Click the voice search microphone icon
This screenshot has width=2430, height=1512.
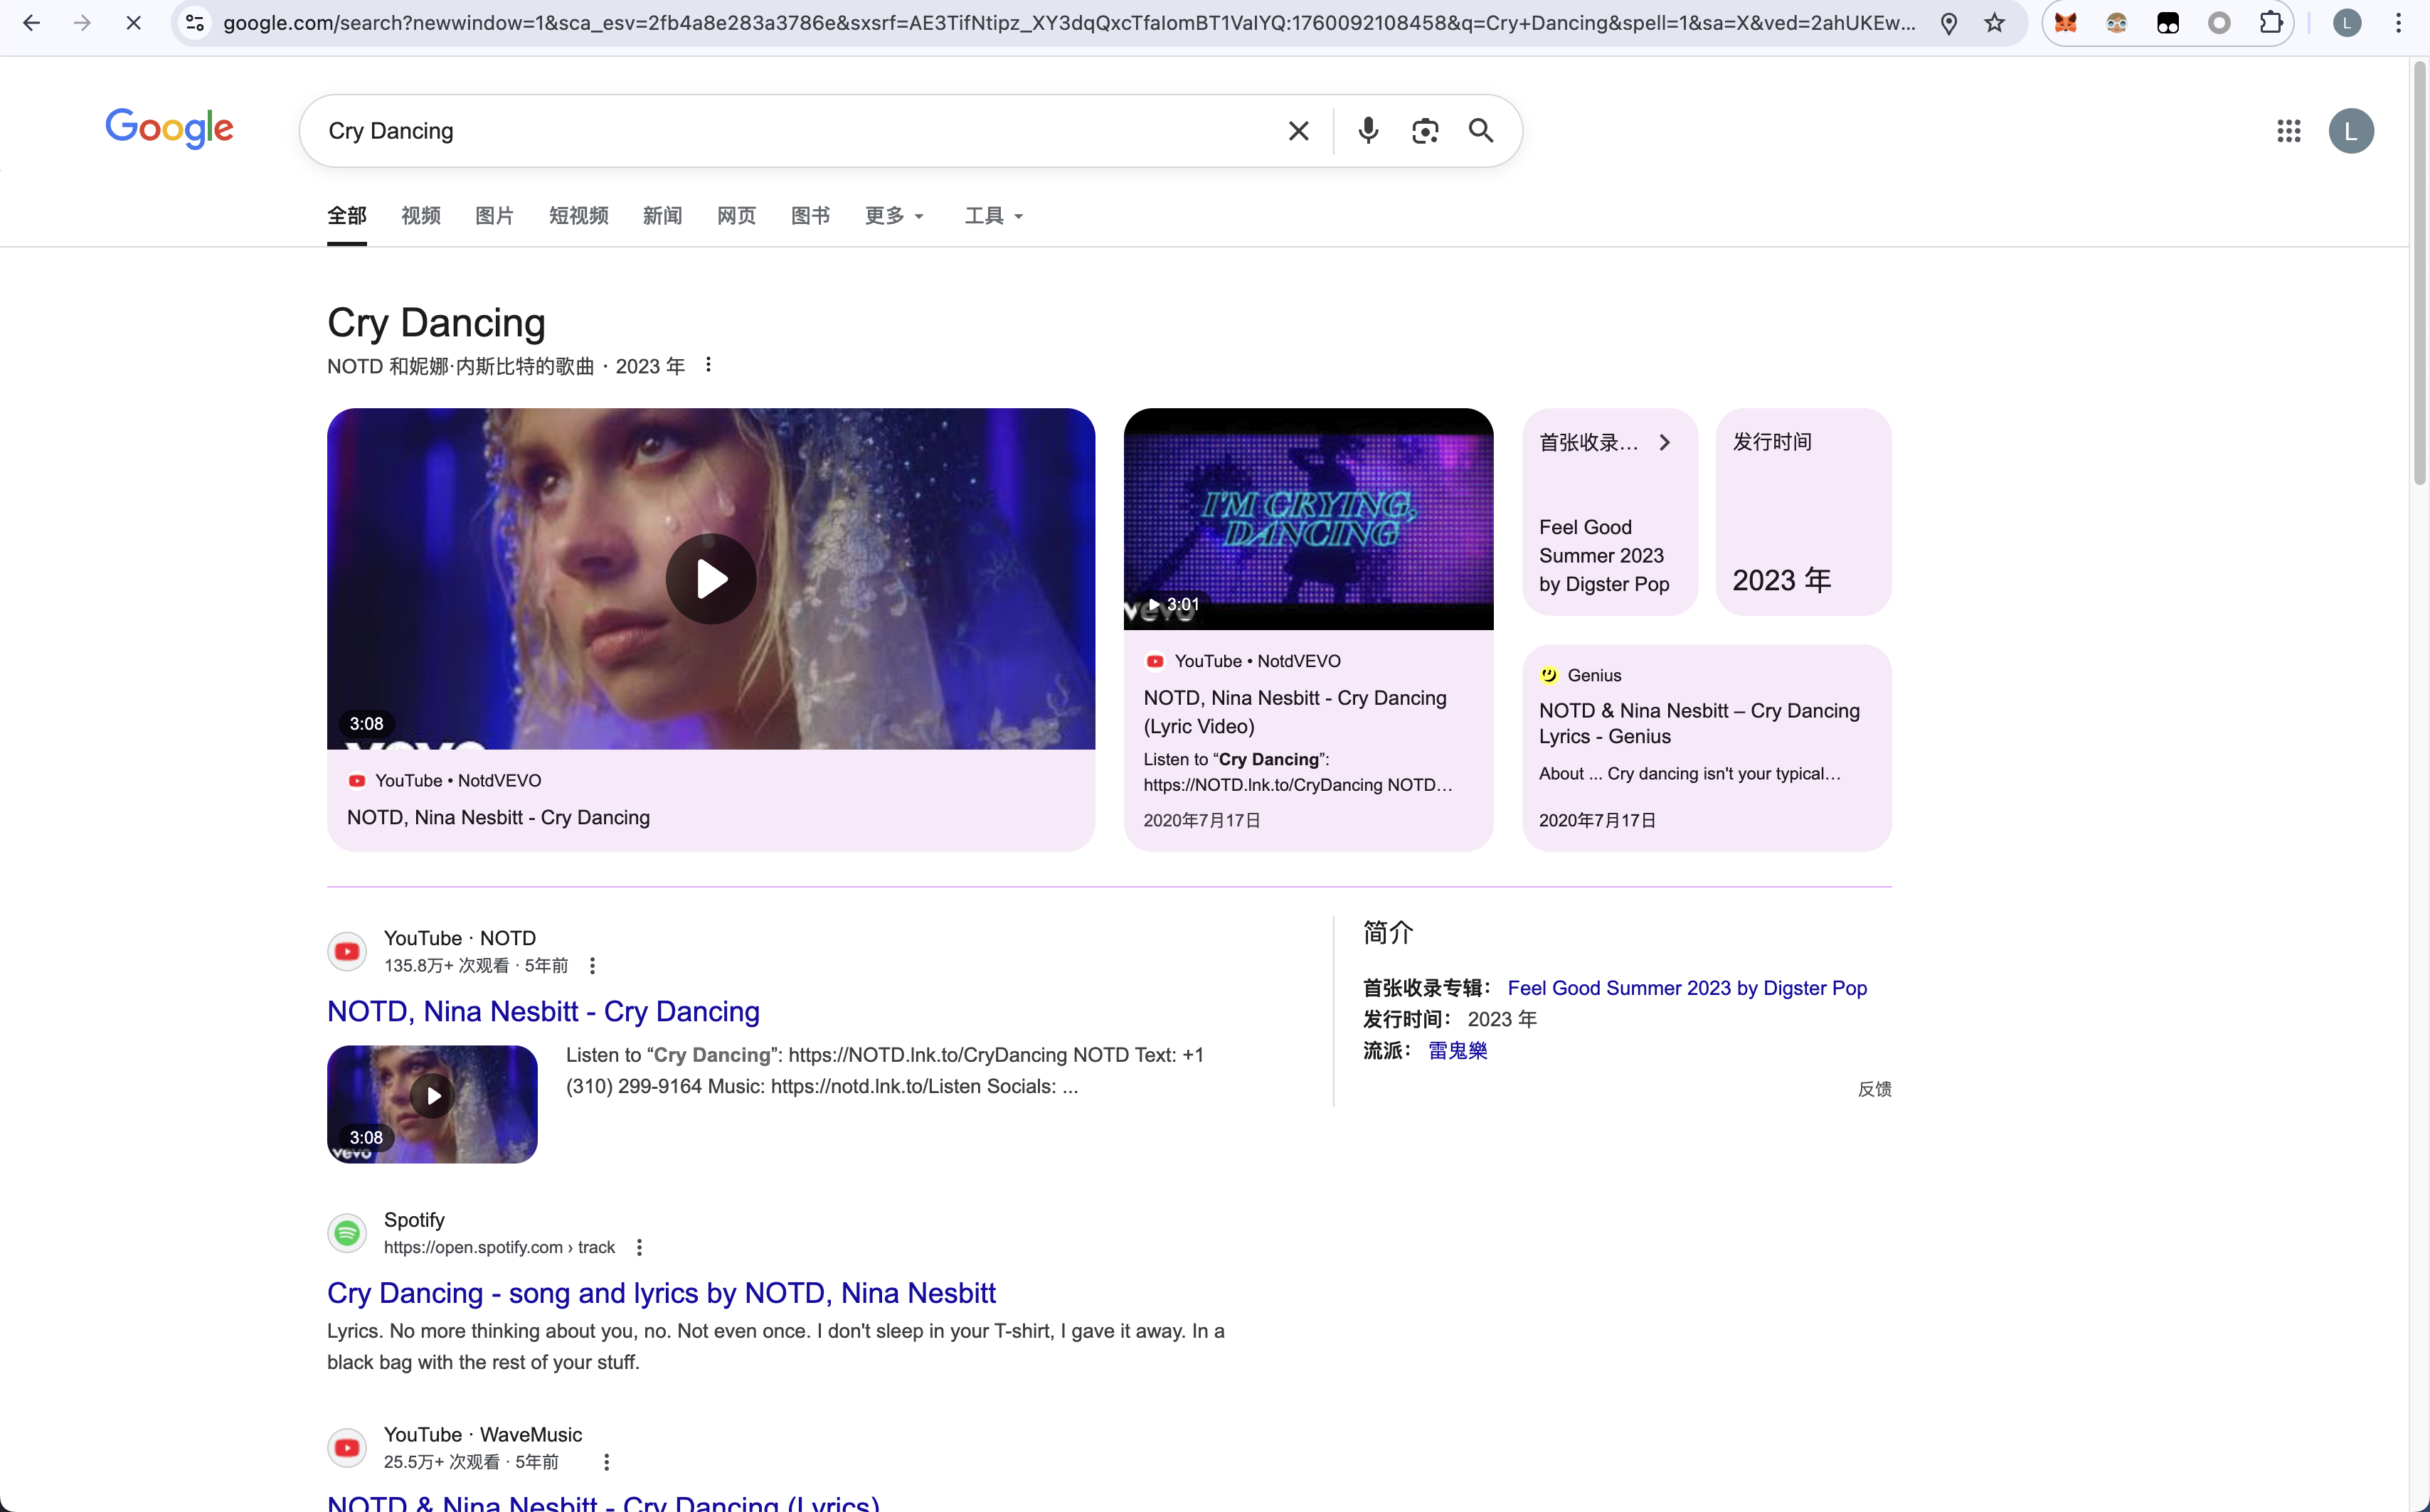point(1368,131)
